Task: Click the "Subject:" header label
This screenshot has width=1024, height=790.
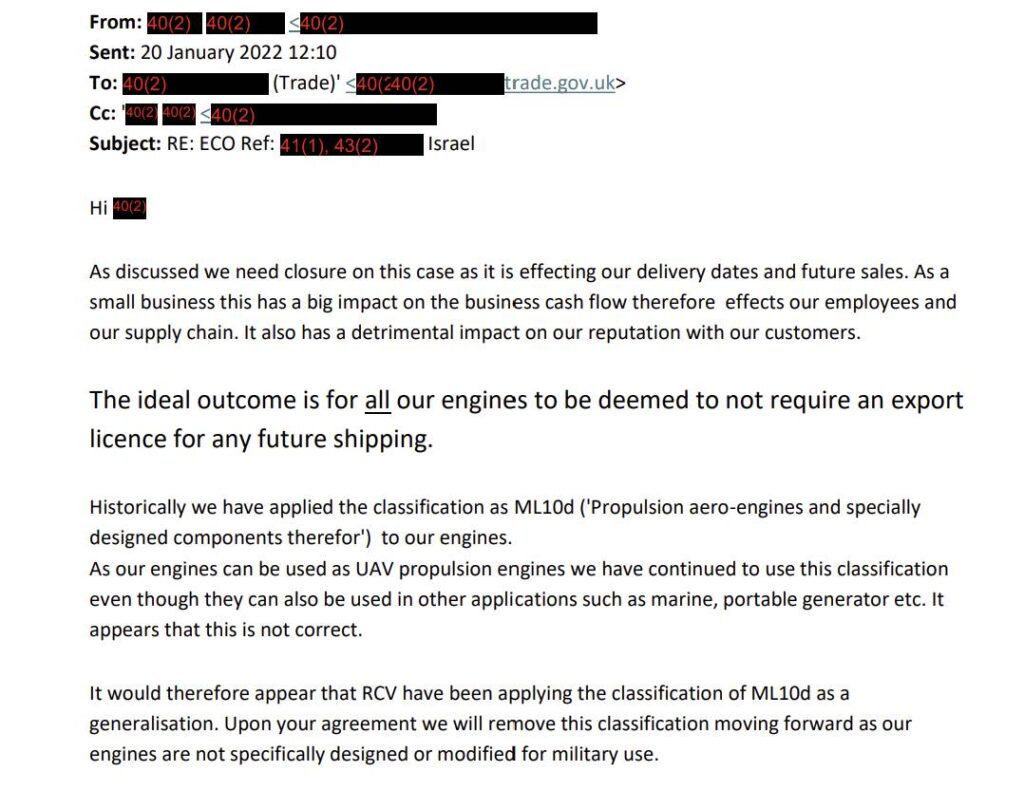Action: (x=124, y=143)
